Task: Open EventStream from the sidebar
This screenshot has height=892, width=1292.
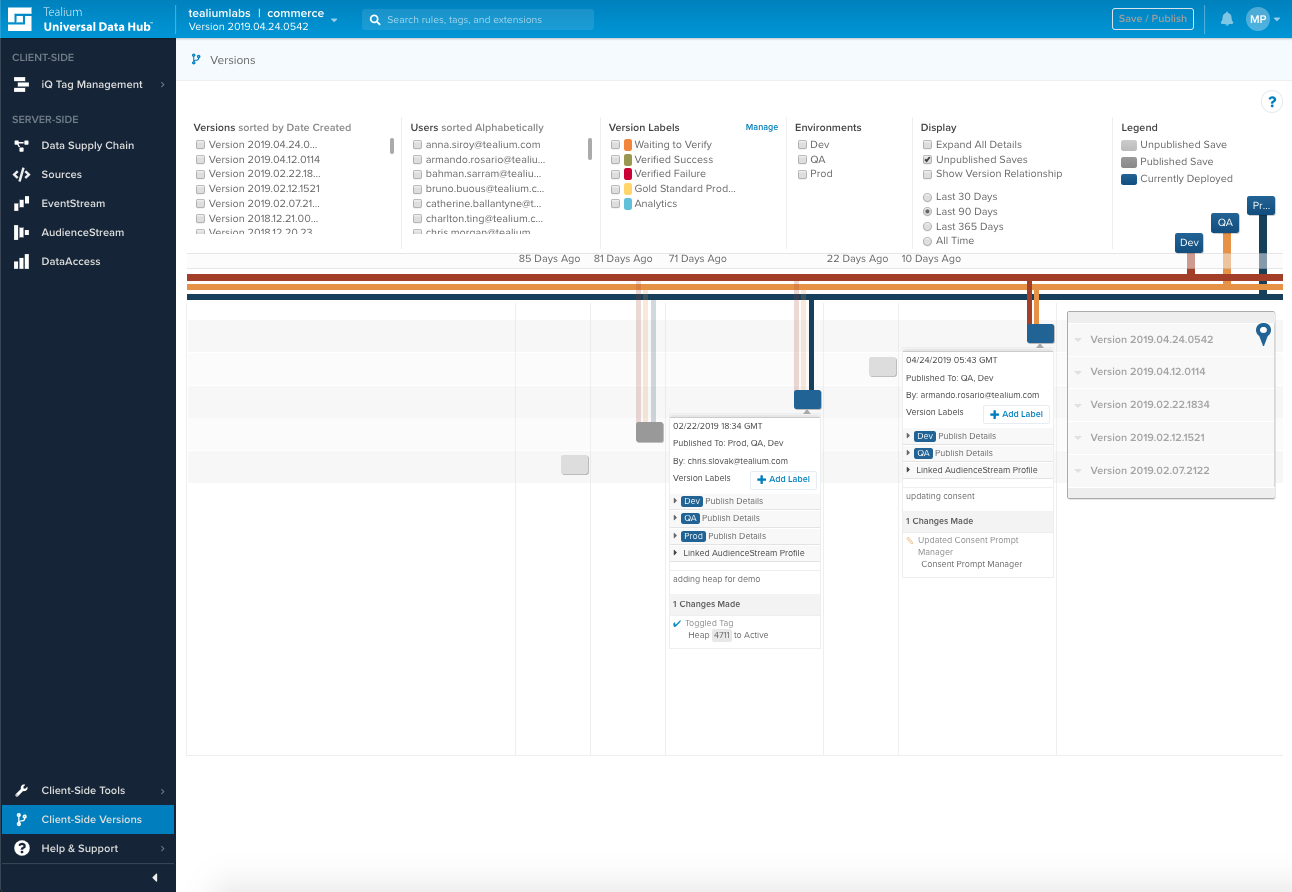Action: coord(21,204)
